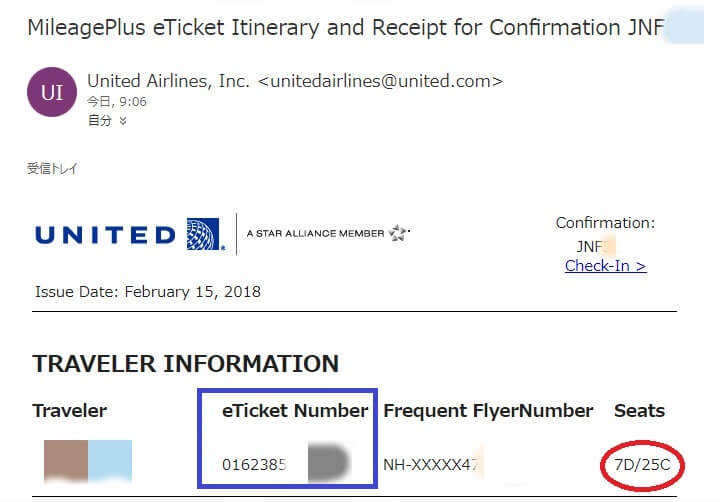Click the TRAVELER INFORMATION heading
Viewport: 720px width, 502px height.
pos(186,363)
